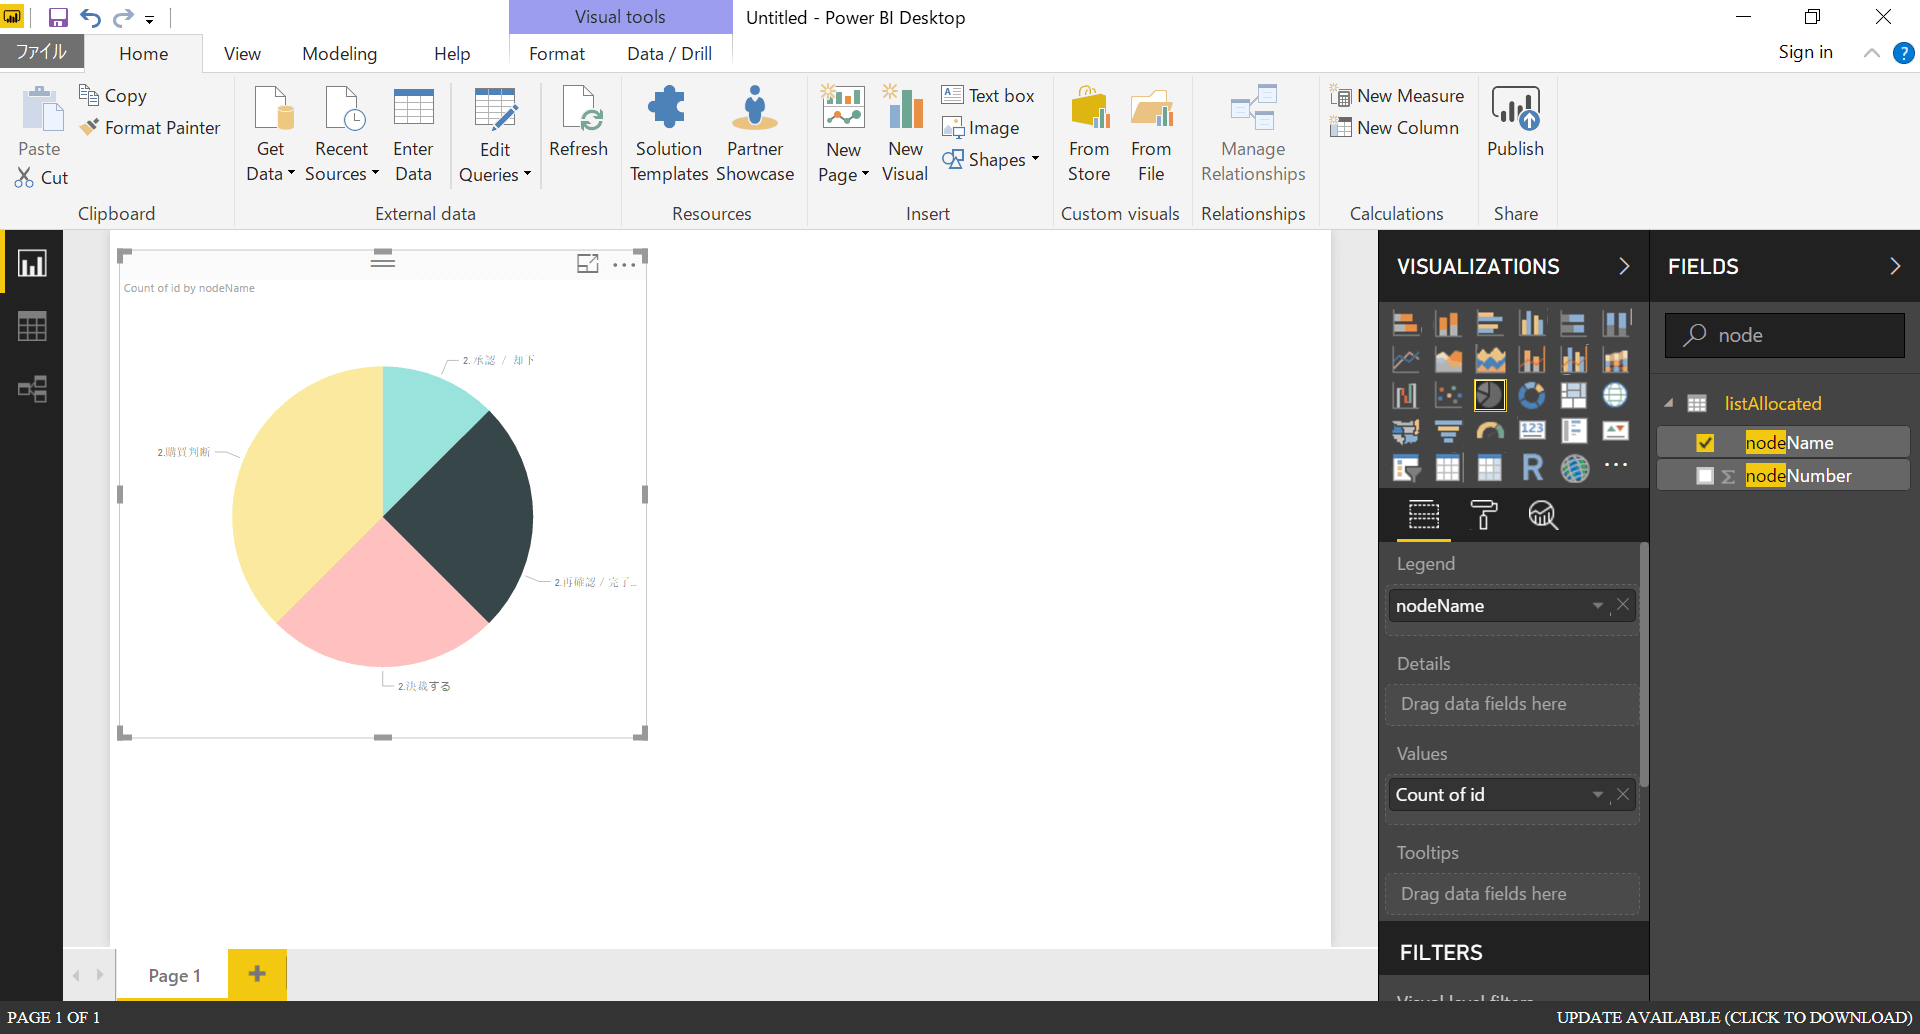The height and width of the screenshot is (1034, 1920).
Task: Open the Format paint roller tab
Action: coord(1483,515)
